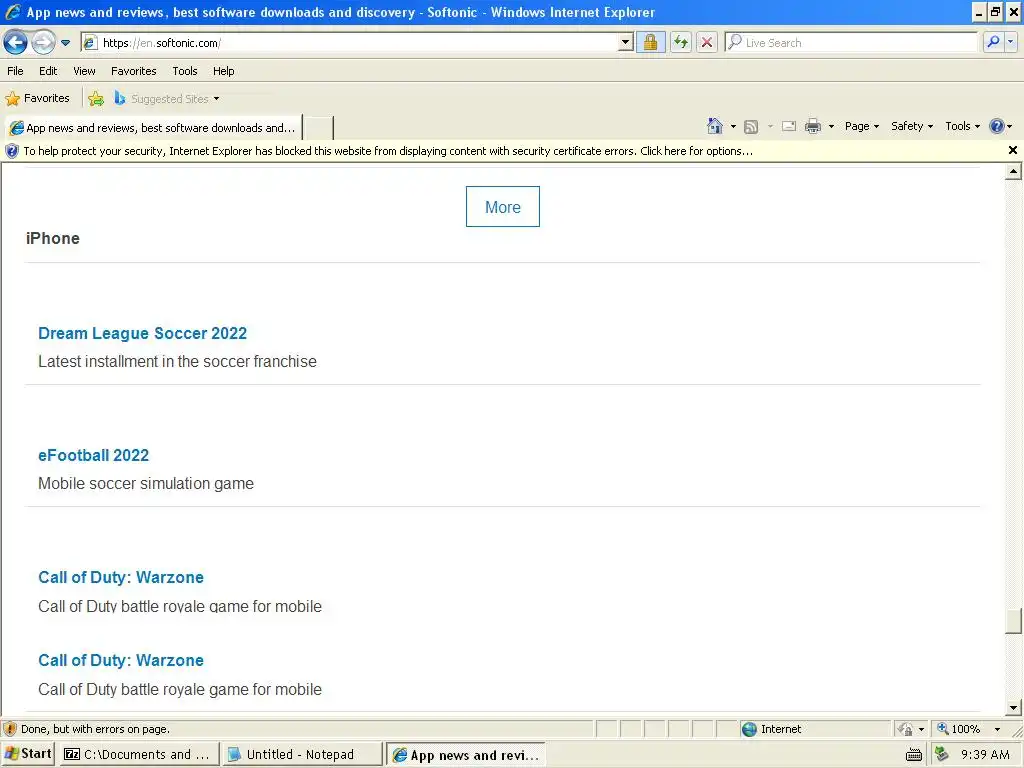Click the Read Mail icon

[789, 126]
